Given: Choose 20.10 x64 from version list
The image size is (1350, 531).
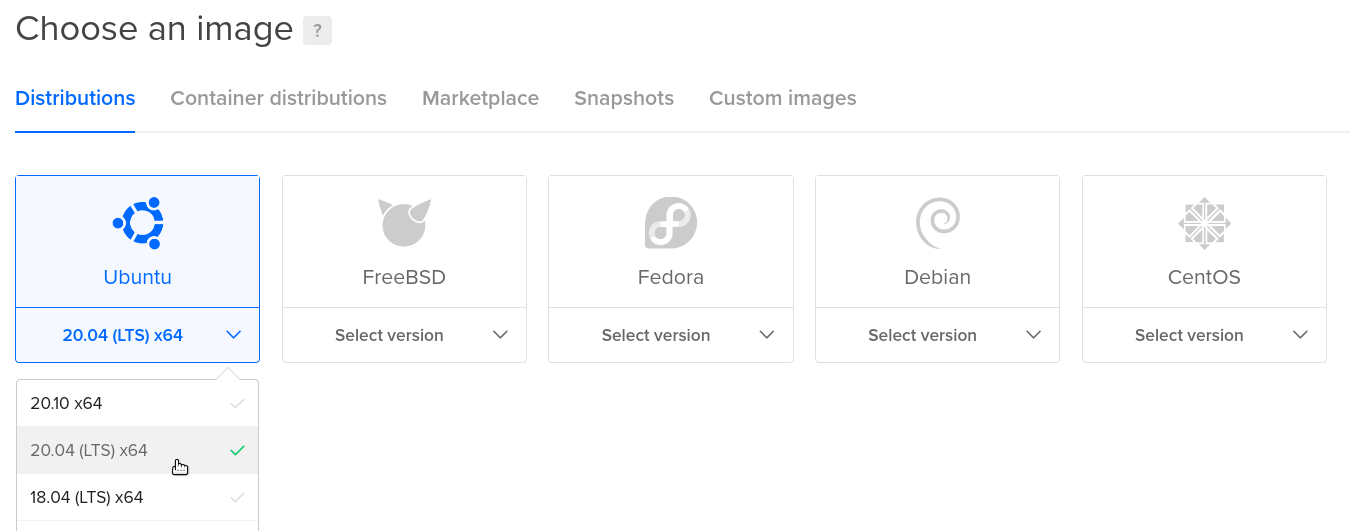Looking at the screenshot, I should (138, 404).
